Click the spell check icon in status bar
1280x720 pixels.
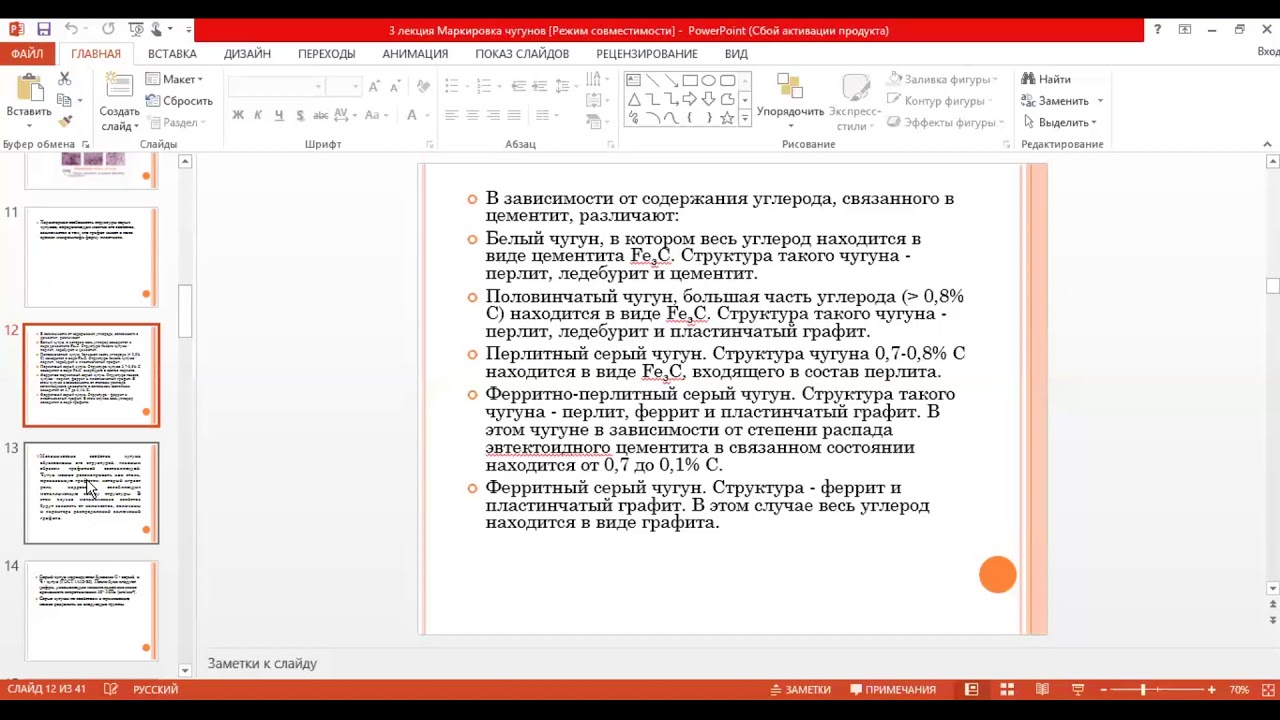point(111,689)
